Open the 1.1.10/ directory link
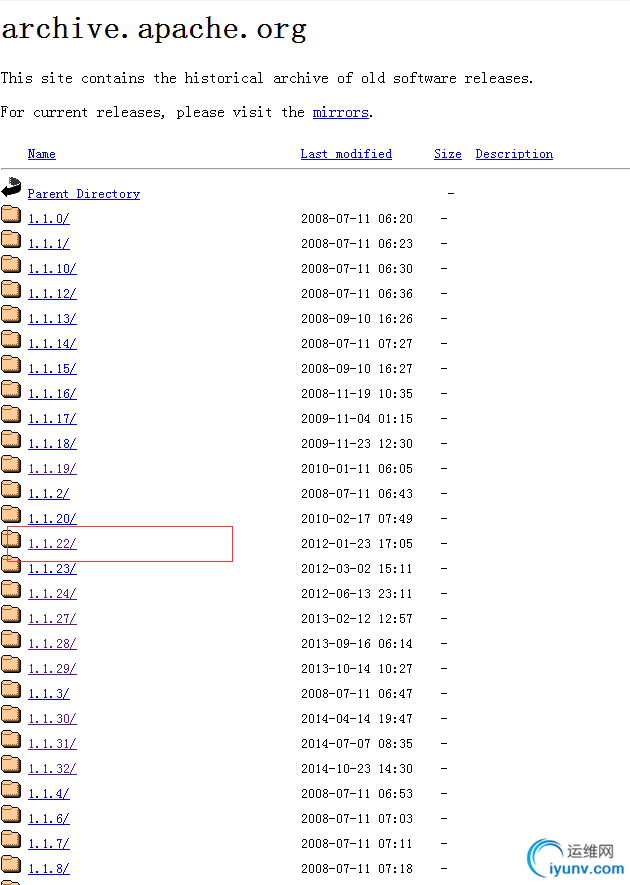 pos(52,269)
